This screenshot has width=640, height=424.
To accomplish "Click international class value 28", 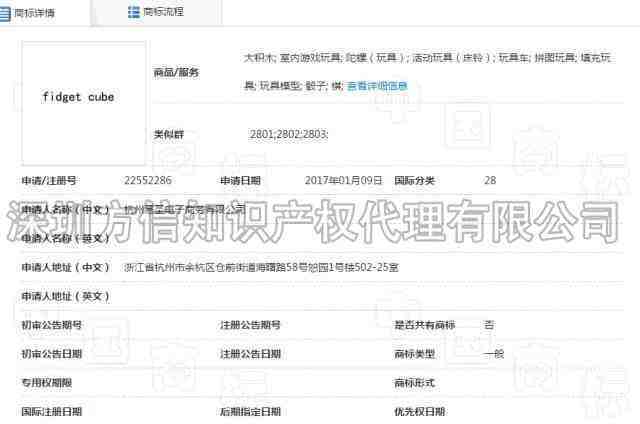I will (x=490, y=180).
